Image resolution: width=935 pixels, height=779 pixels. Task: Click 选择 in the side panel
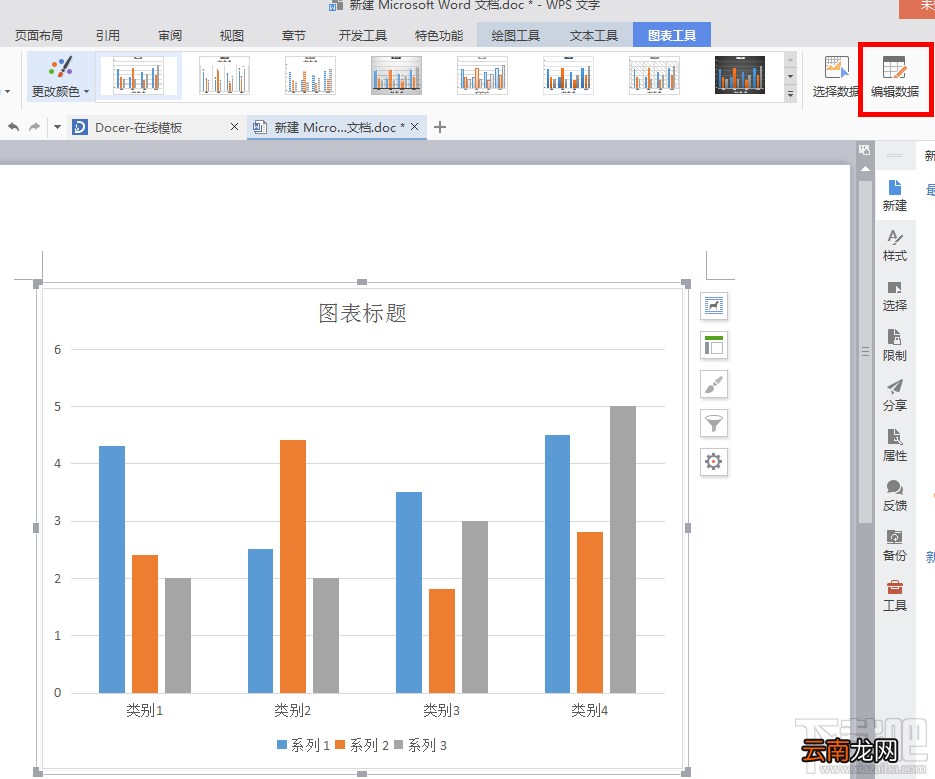click(894, 296)
